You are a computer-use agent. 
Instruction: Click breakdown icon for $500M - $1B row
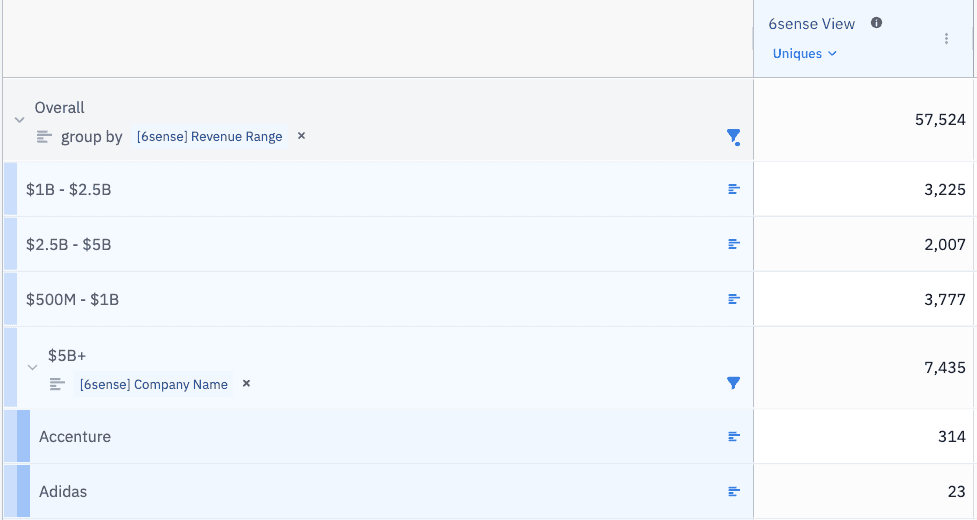[x=734, y=299]
